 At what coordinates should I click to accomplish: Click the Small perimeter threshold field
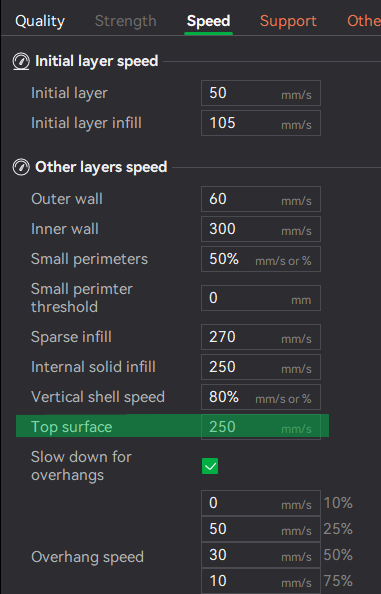tap(261, 298)
